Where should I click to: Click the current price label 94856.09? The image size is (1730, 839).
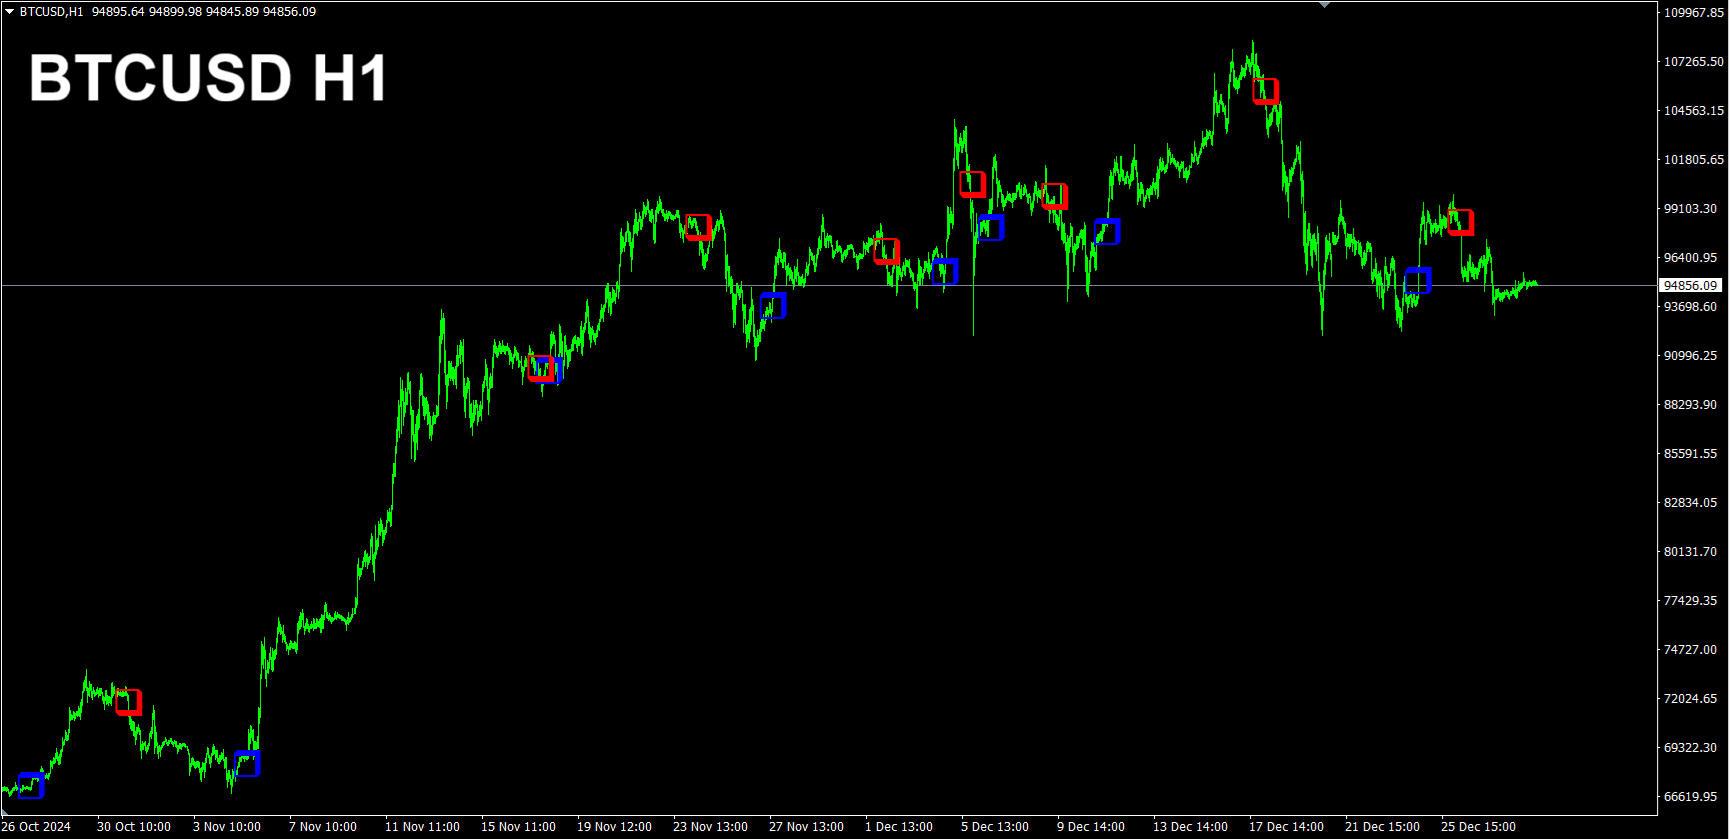coord(1690,286)
